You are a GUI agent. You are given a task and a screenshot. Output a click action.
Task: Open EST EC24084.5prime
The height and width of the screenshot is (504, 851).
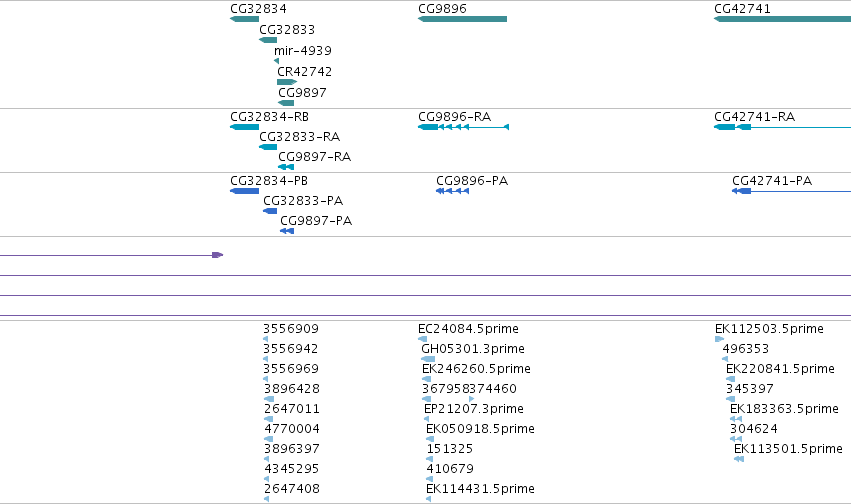(468, 329)
